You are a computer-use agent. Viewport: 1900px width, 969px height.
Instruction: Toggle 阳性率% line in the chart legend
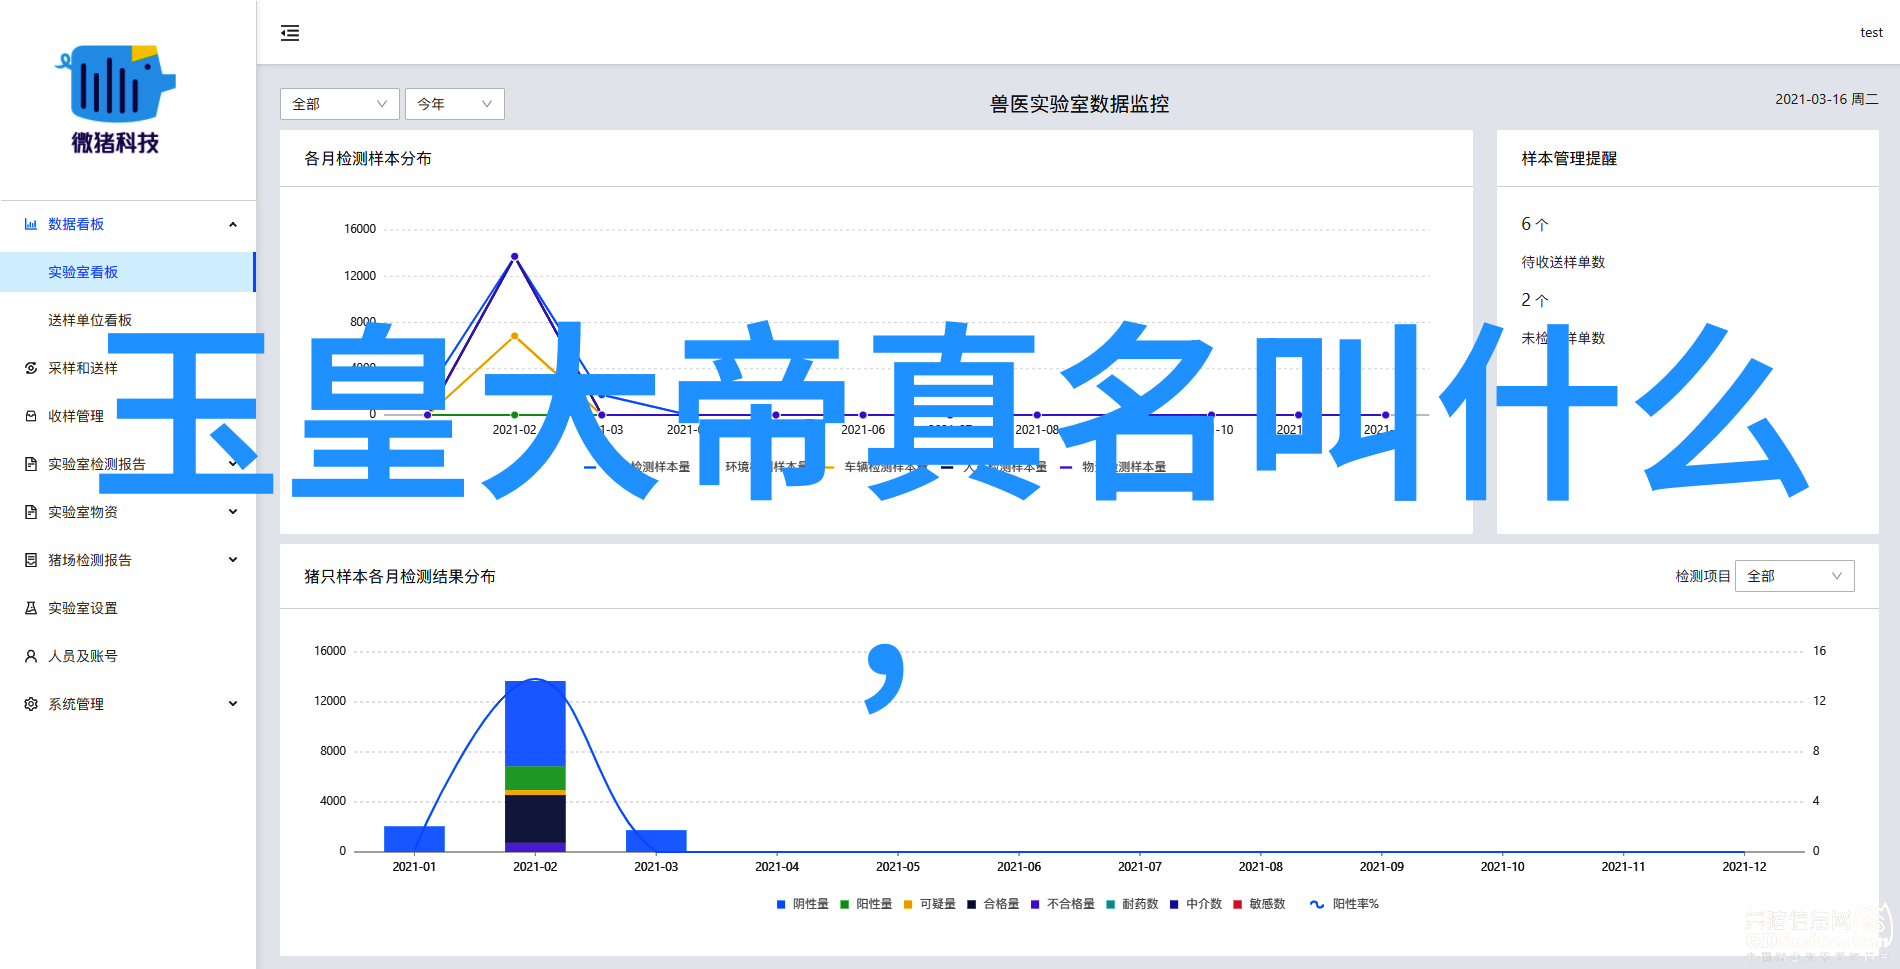1344,904
